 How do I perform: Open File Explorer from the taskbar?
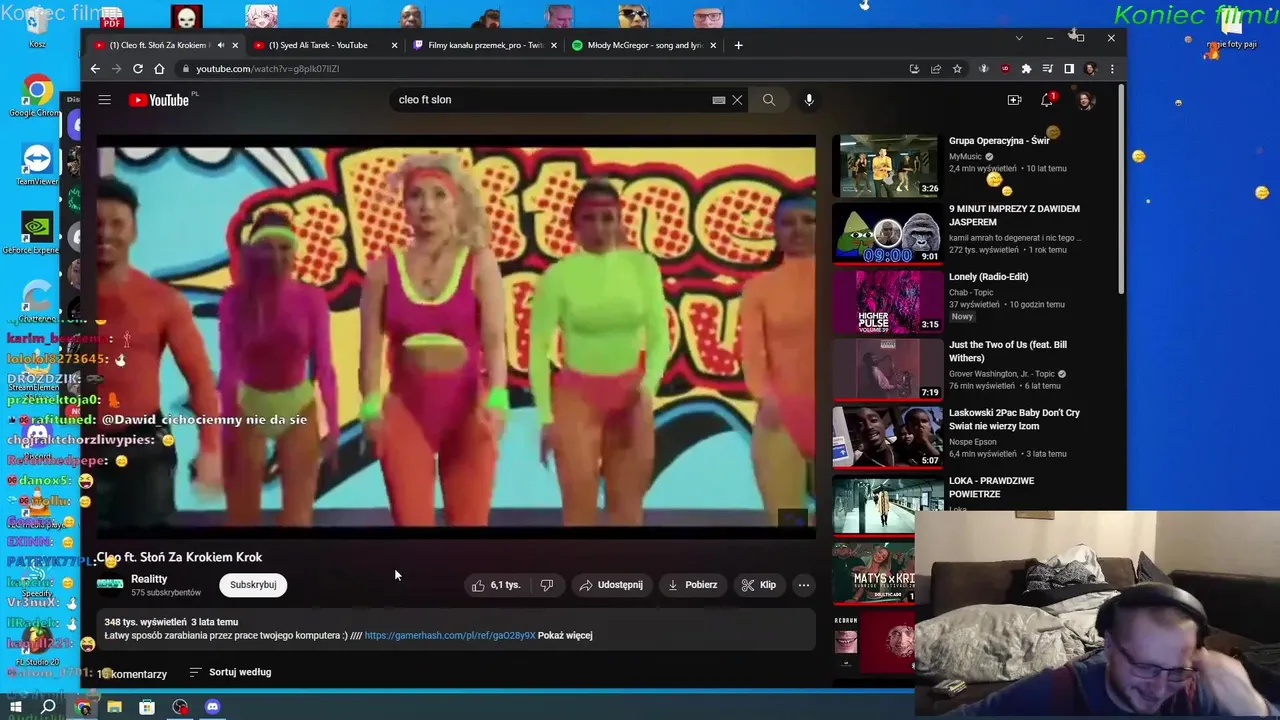(x=114, y=707)
